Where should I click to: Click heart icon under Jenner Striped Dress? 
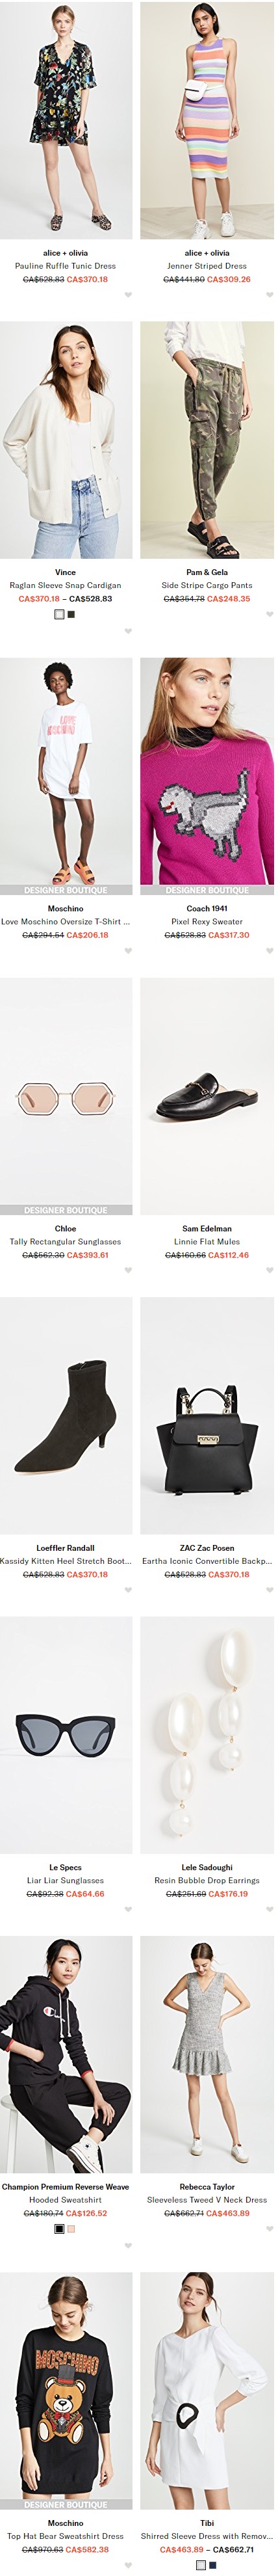click(x=269, y=295)
